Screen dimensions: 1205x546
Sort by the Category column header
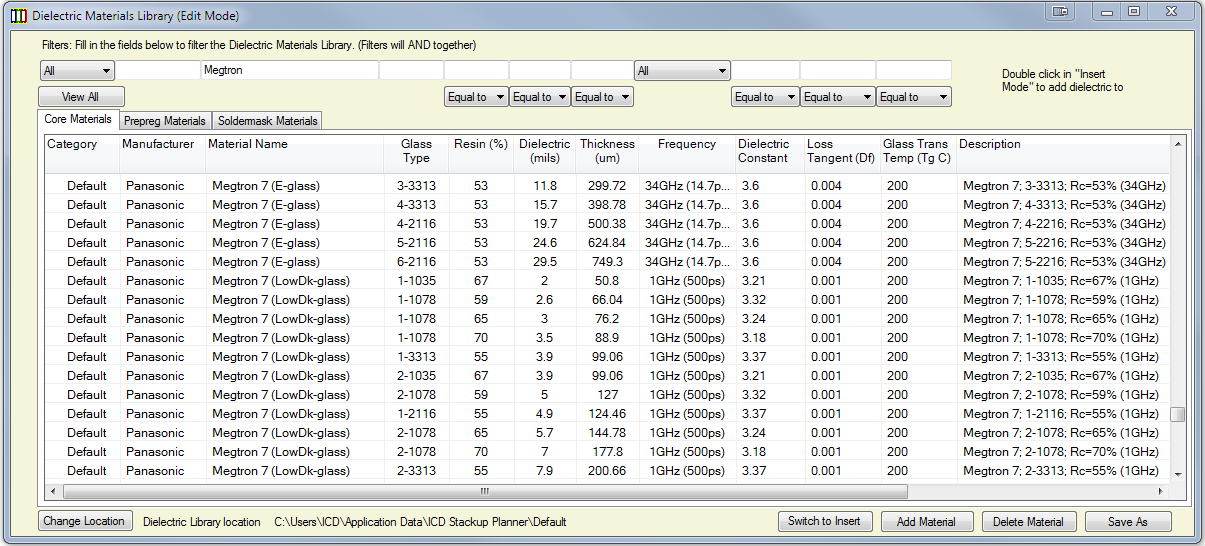tap(81, 153)
